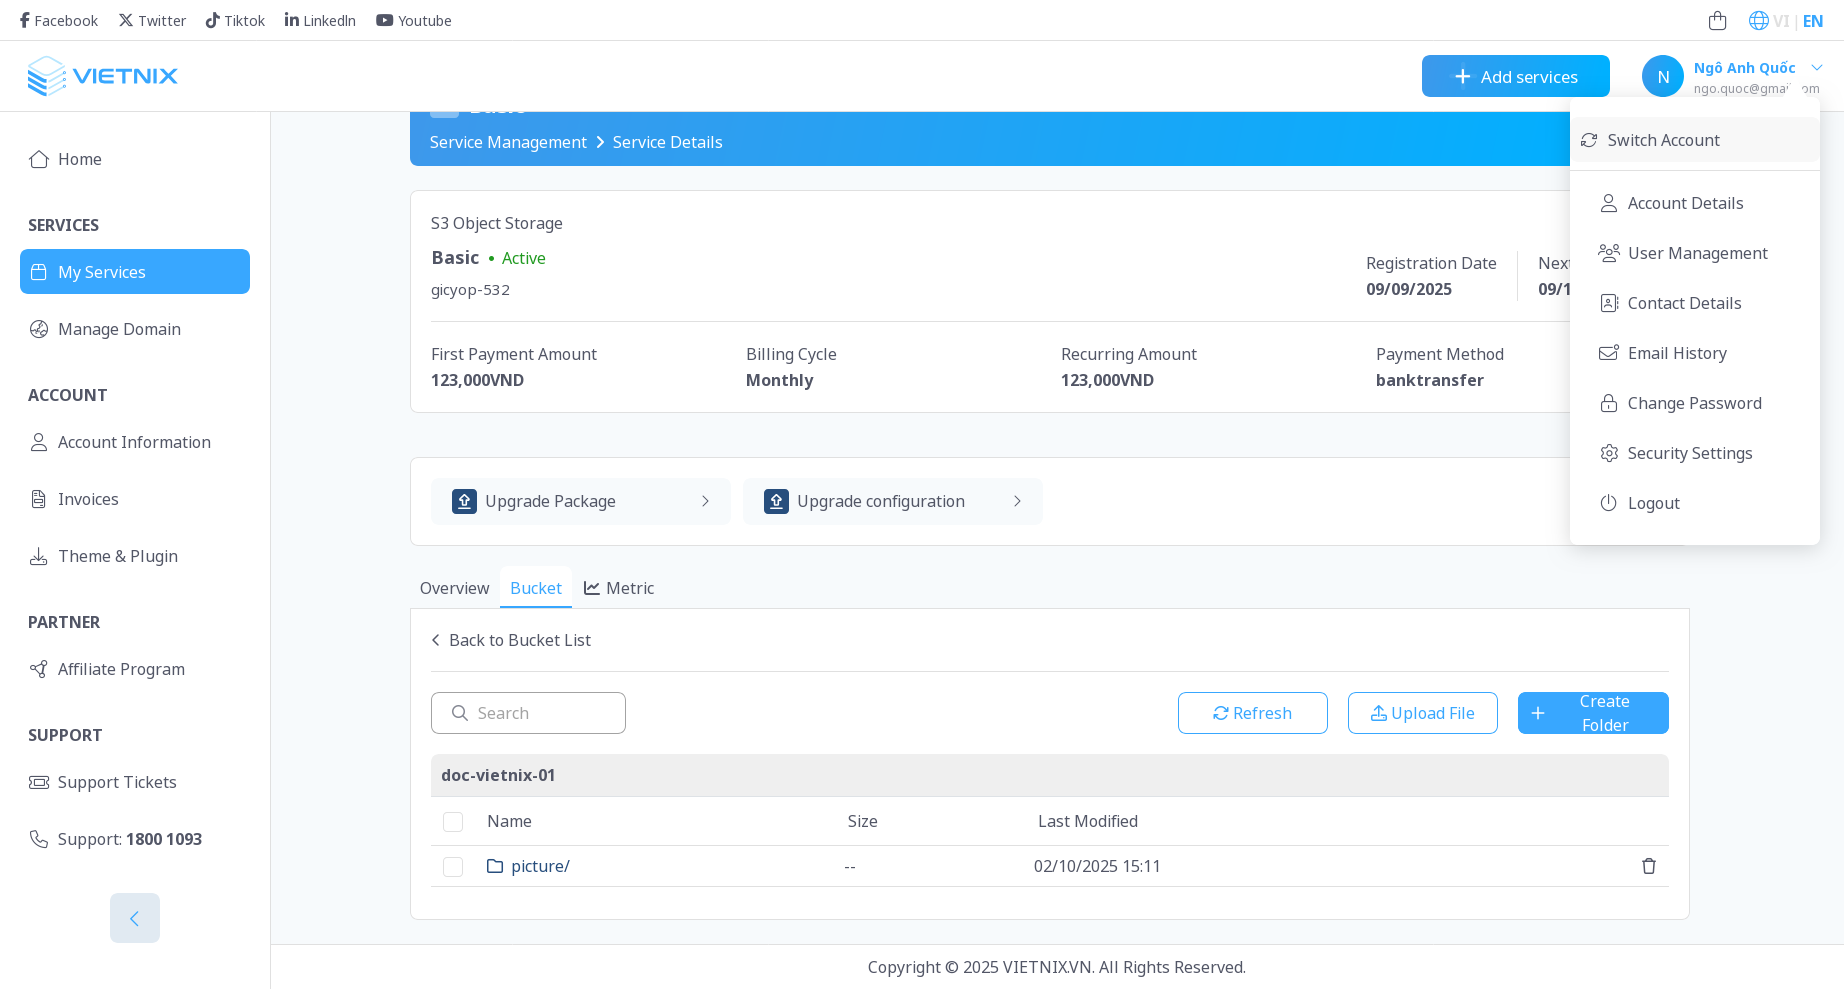Screen dimensions: 1844x989
Task: Click the user avatar N circle
Action: (1662, 76)
